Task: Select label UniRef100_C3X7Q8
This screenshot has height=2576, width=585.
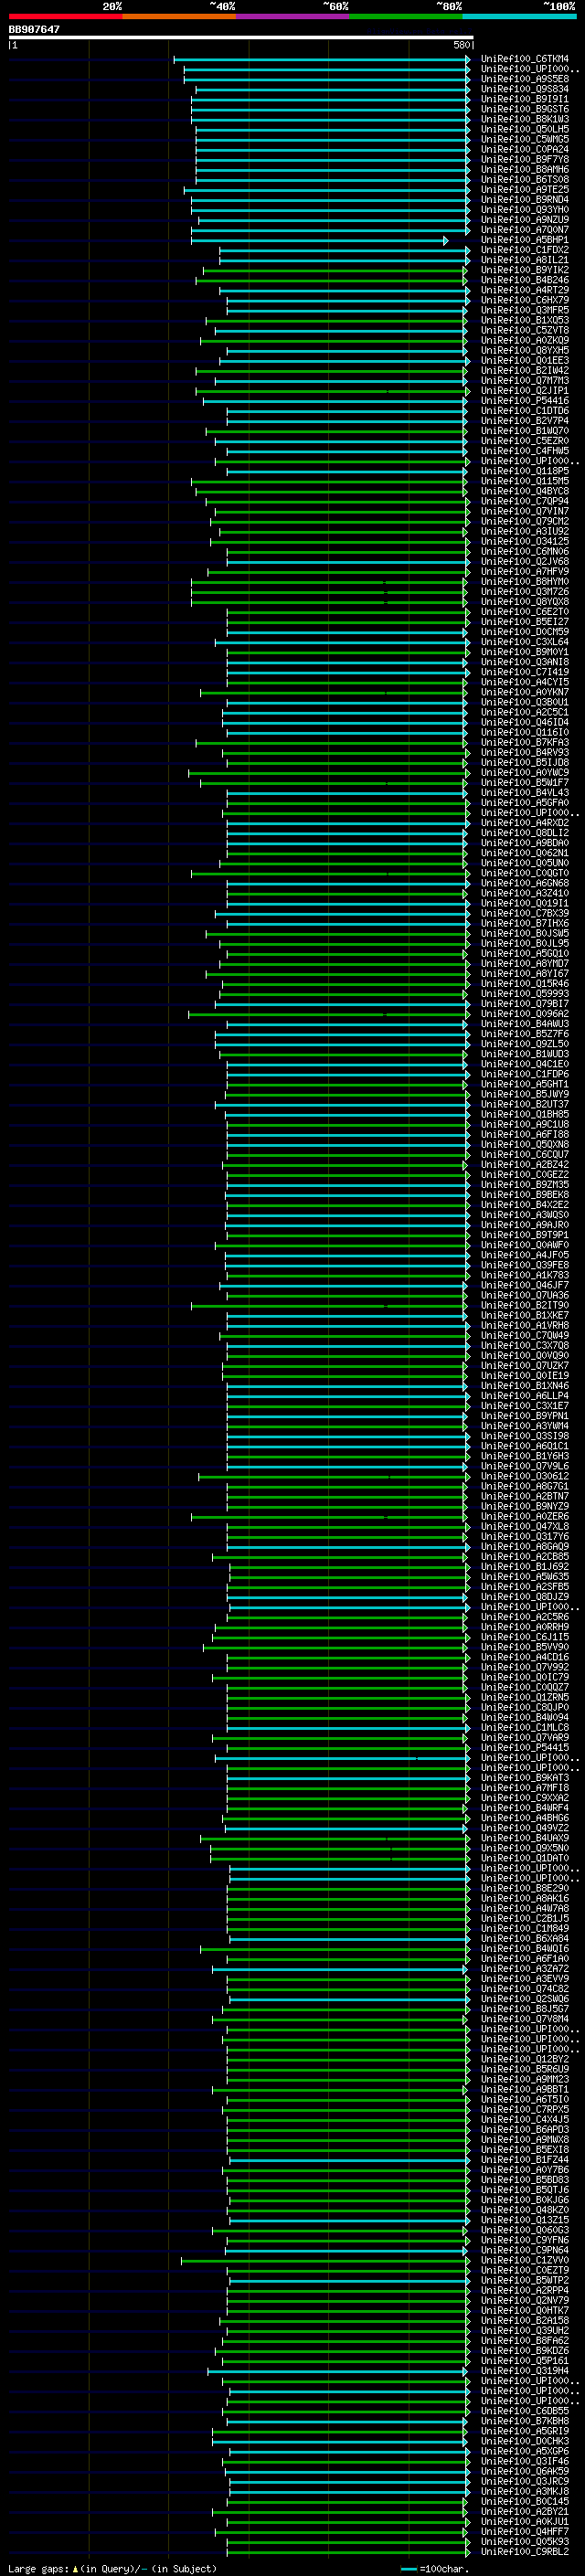Action: point(524,1346)
